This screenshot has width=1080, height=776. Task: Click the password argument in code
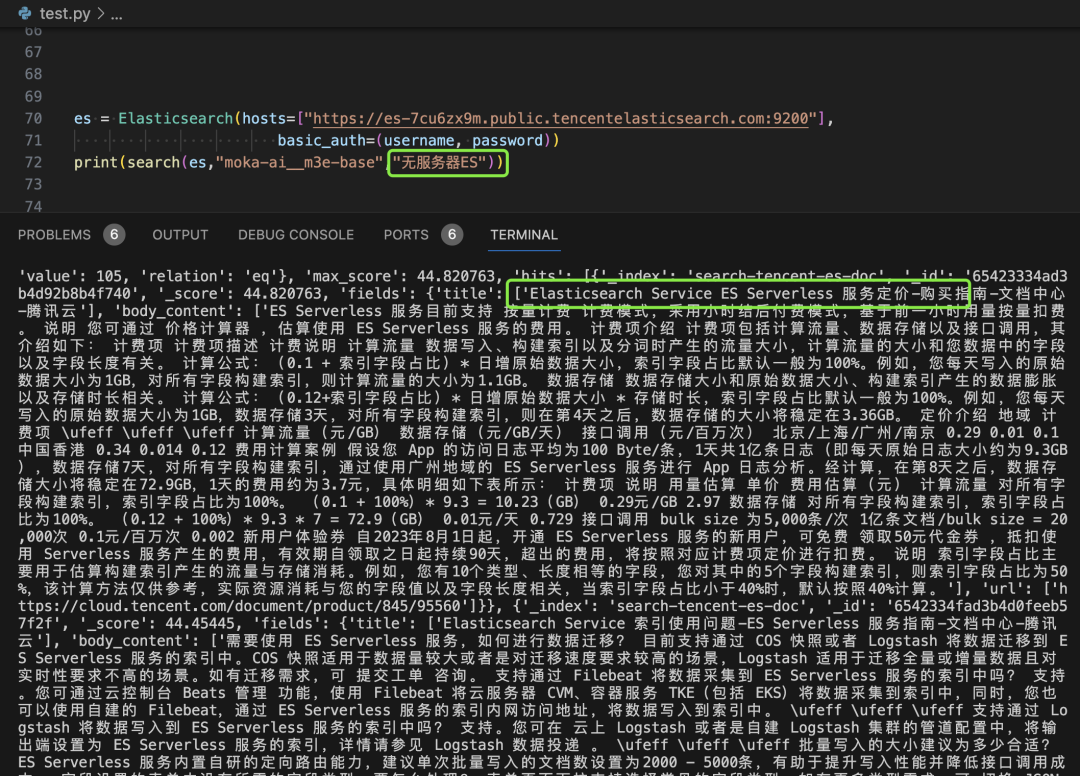coord(508,140)
